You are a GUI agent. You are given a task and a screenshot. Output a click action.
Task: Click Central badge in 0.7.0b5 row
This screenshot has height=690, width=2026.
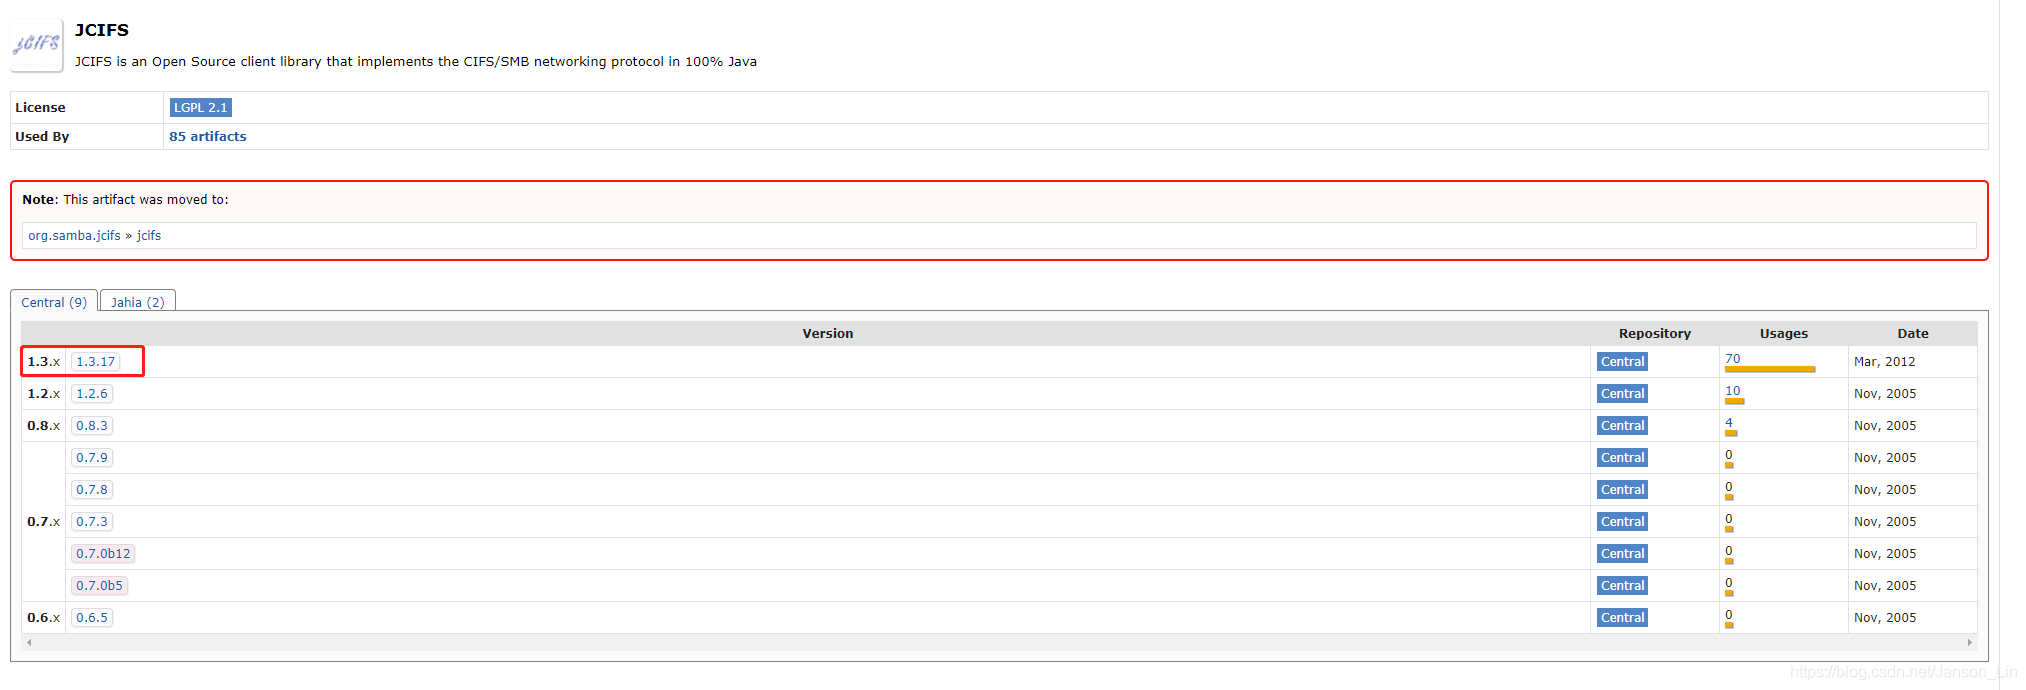[x=1622, y=585]
